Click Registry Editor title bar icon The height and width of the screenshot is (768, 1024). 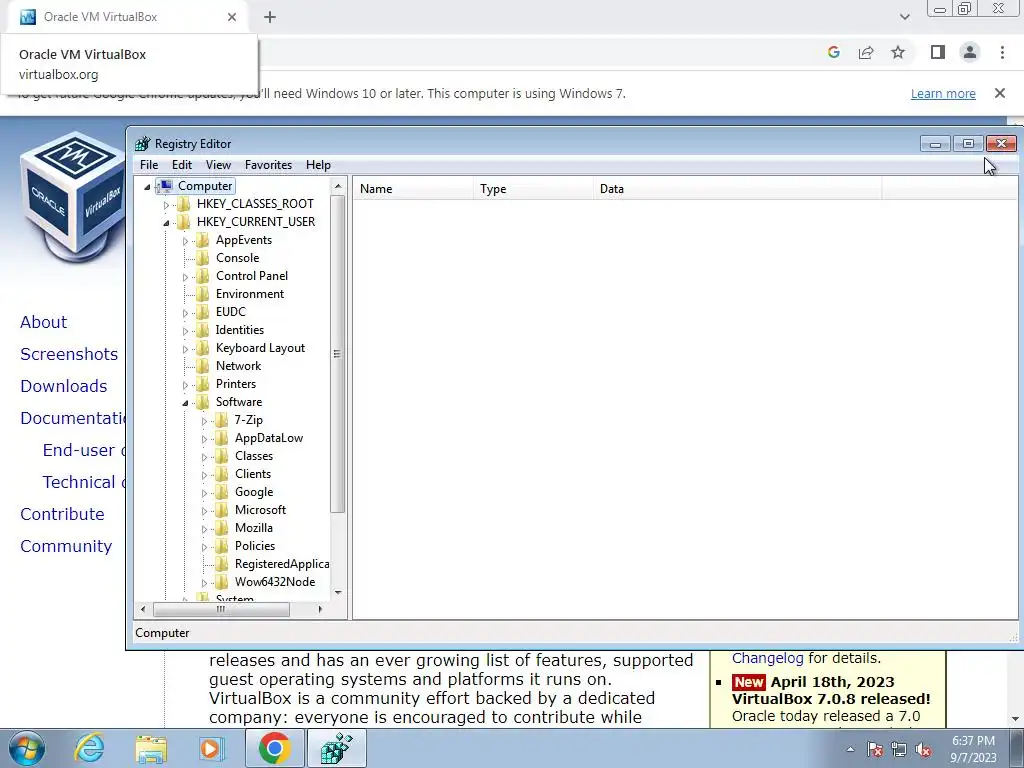(142, 144)
